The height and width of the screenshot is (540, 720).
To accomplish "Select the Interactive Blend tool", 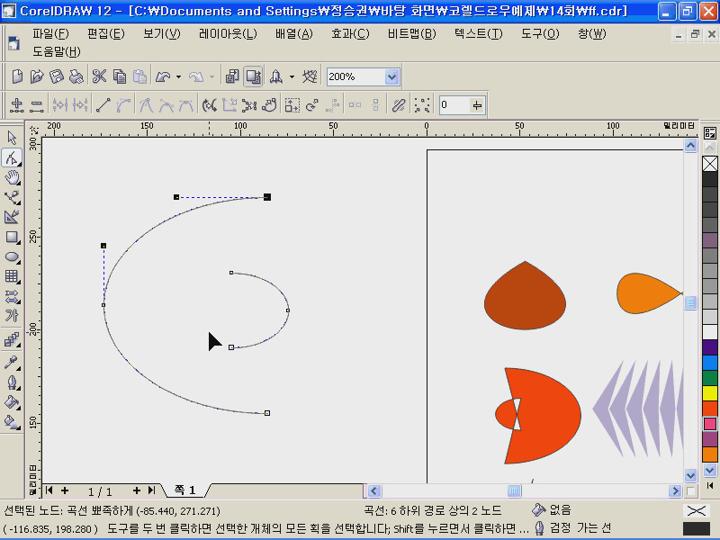I will [x=12, y=340].
